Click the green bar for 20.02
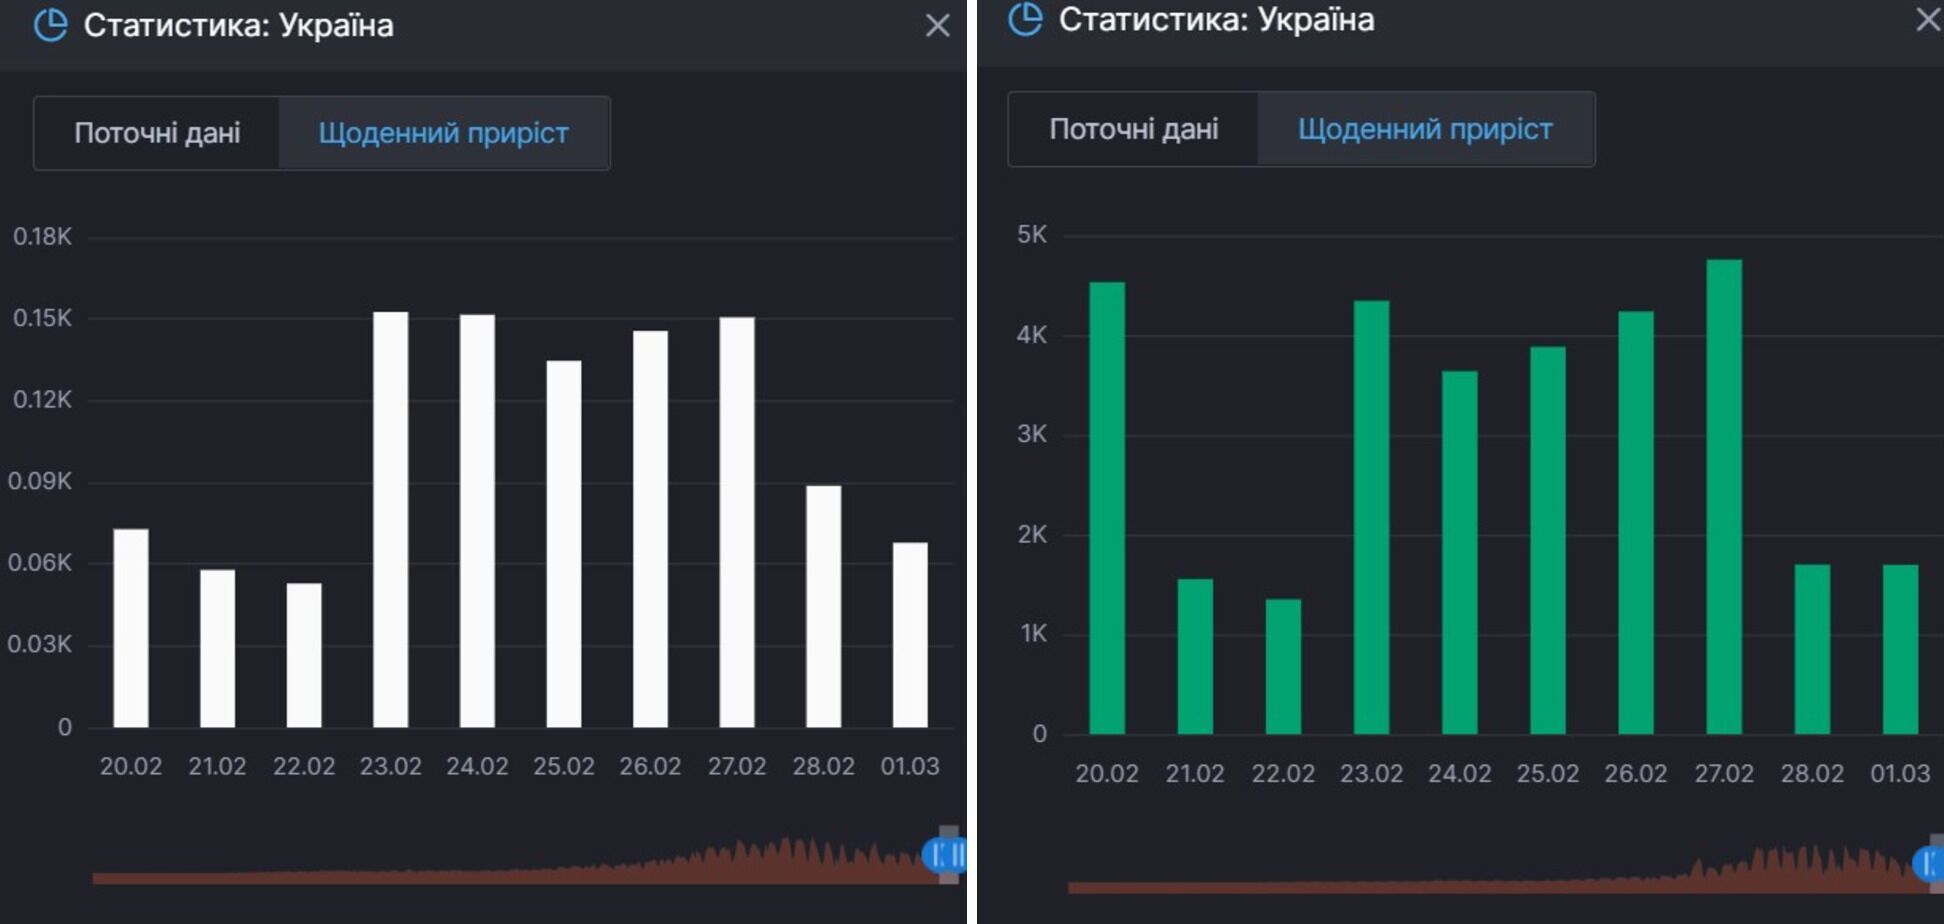Image resolution: width=1944 pixels, height=924 pixels. (1107, 508)
